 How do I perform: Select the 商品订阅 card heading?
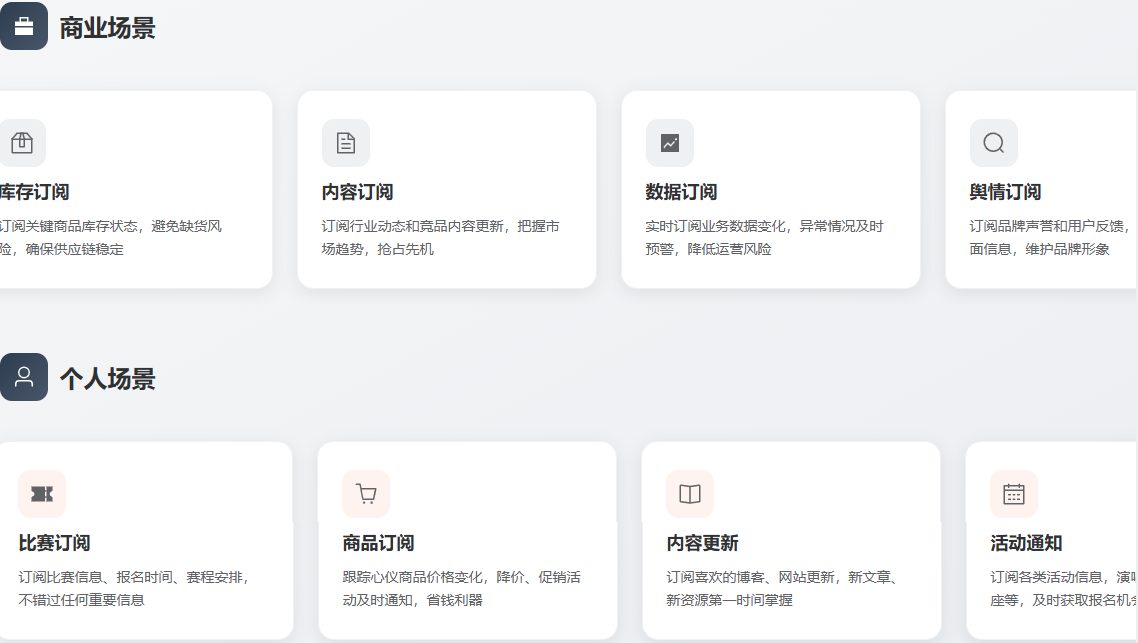[x=378, y=543]
